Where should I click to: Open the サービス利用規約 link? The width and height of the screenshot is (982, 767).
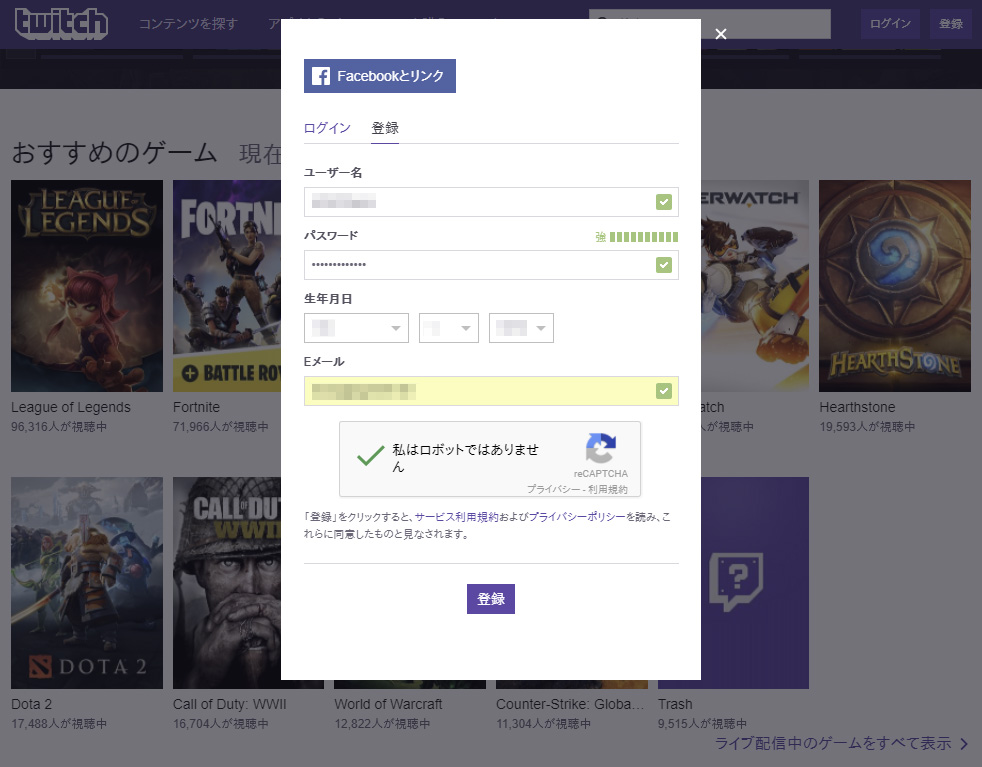coord(457,517)
